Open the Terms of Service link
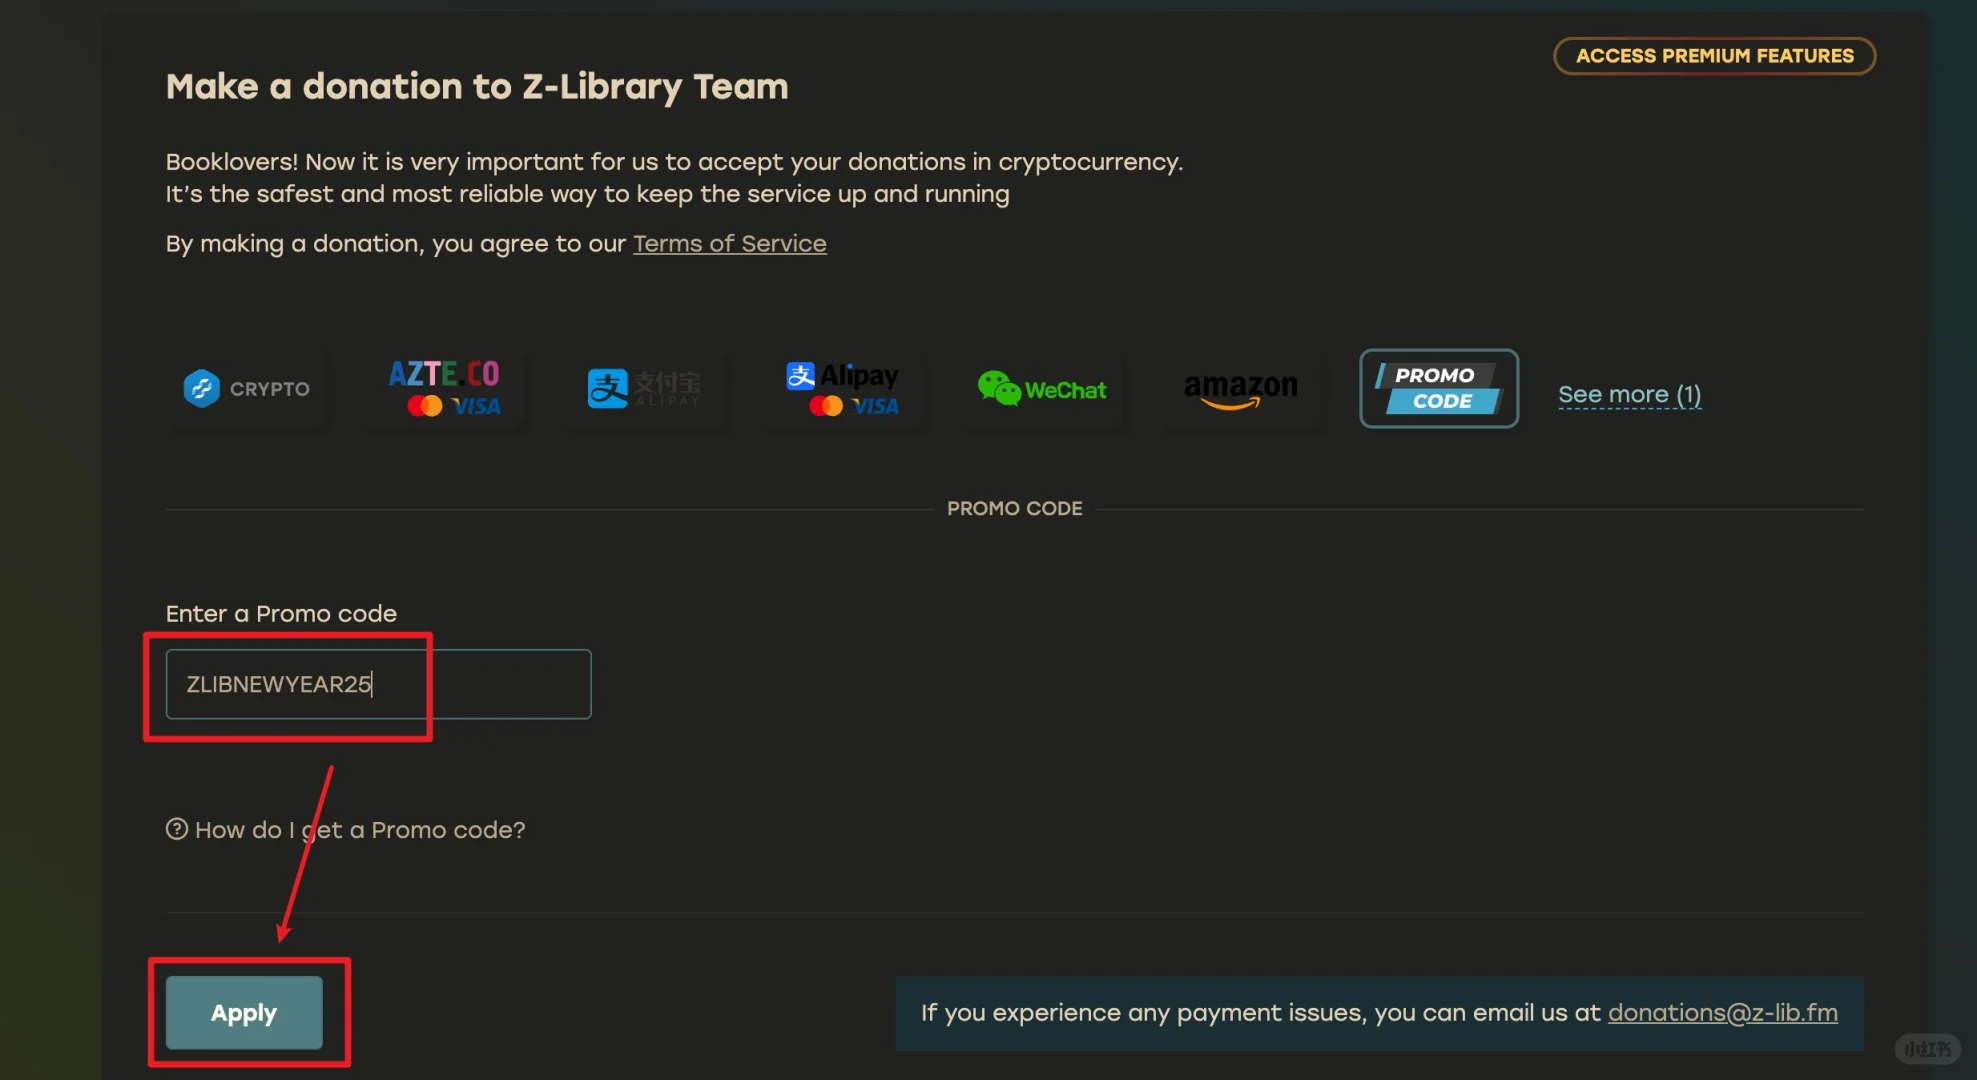This screenshot has width=1977, height=1080. (730, 244)
